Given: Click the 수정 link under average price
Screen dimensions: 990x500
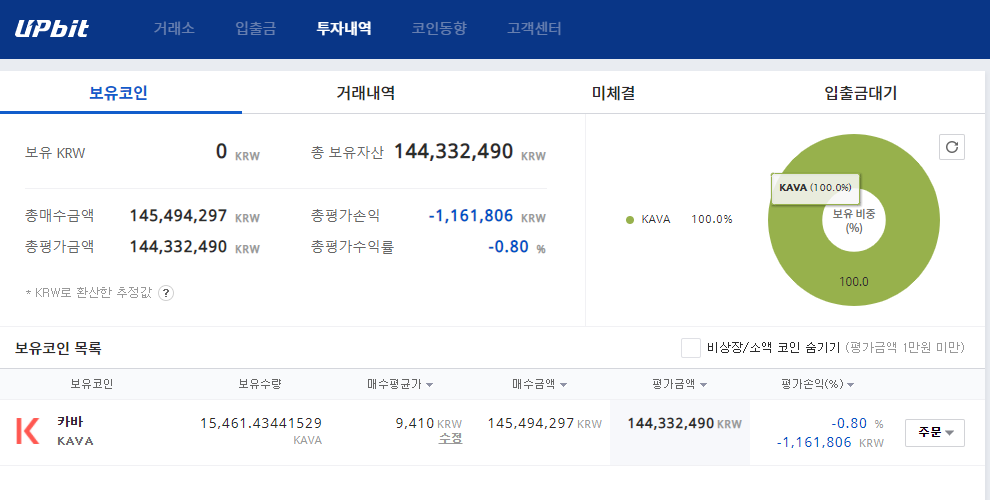Looking at the screenshot, I should [450, 439].
